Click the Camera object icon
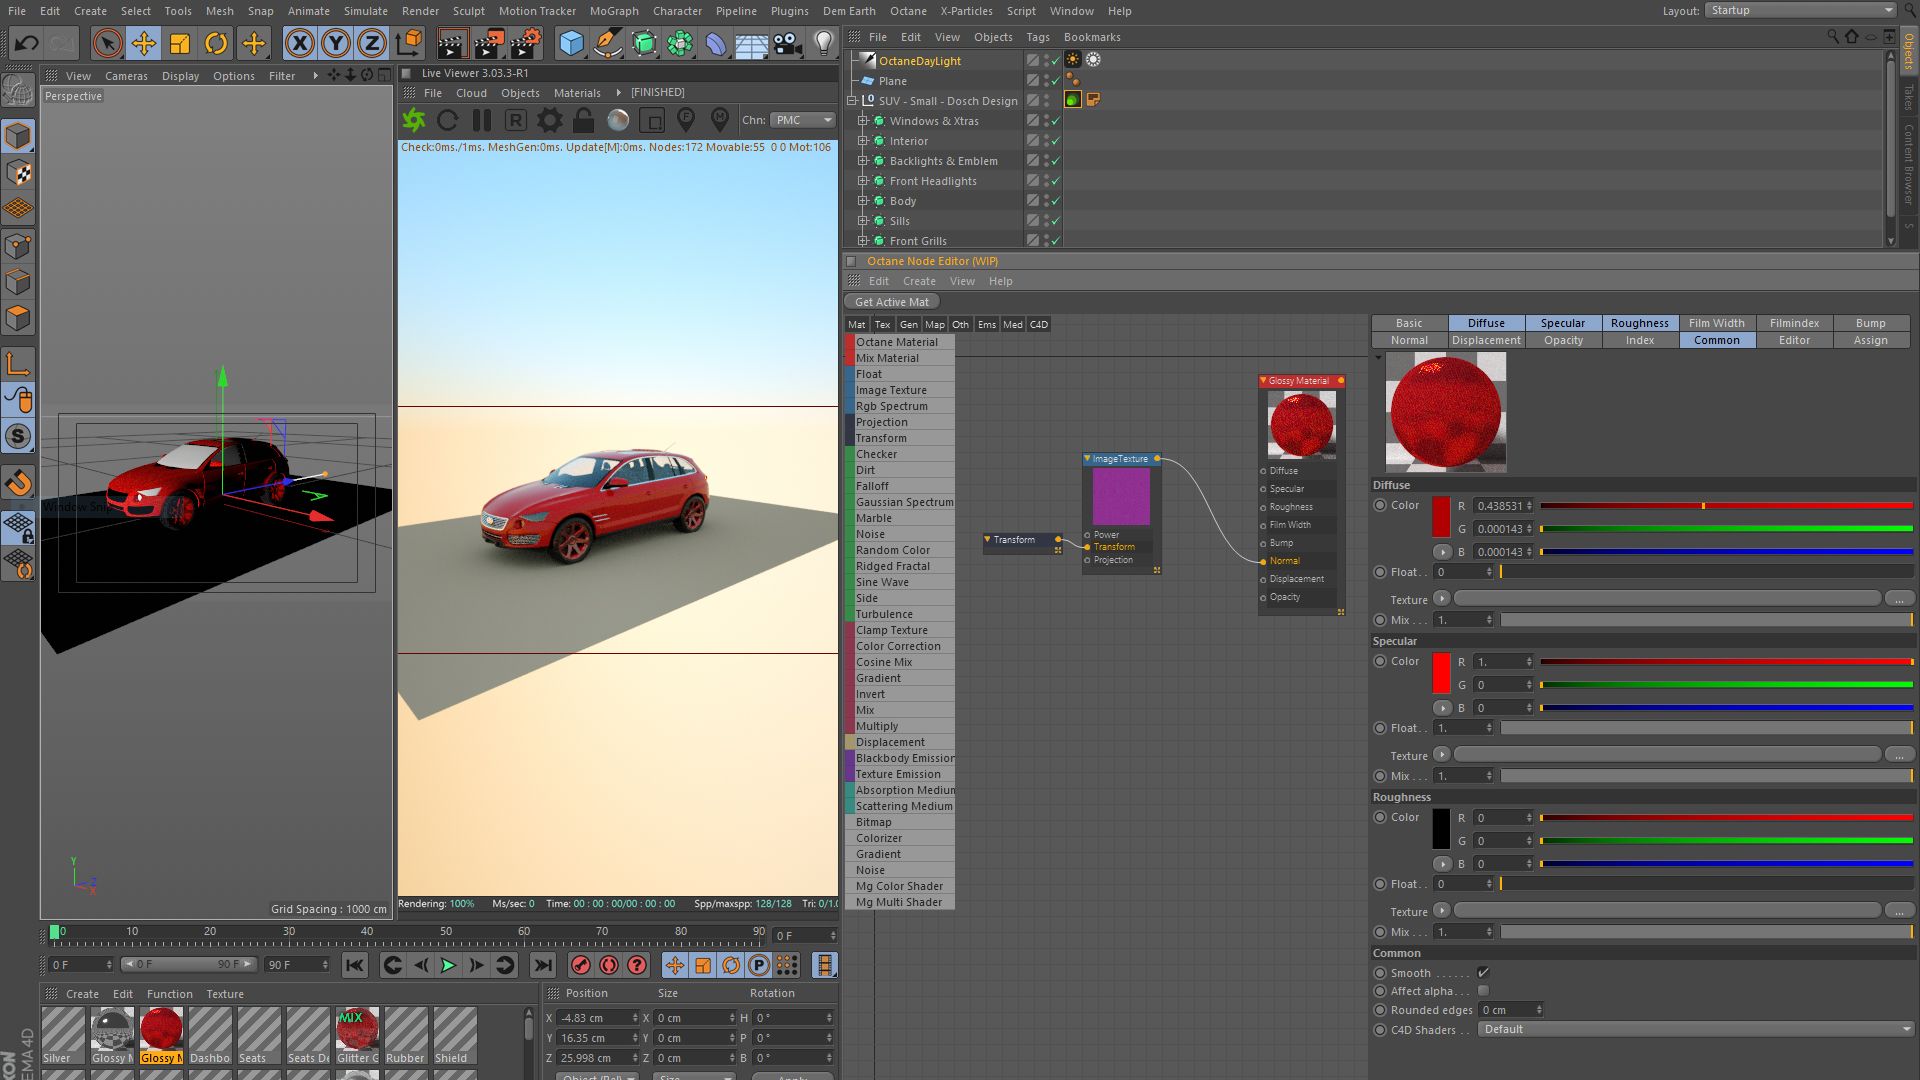Screen dimensions: 1920x1080 tap(787, 43)
